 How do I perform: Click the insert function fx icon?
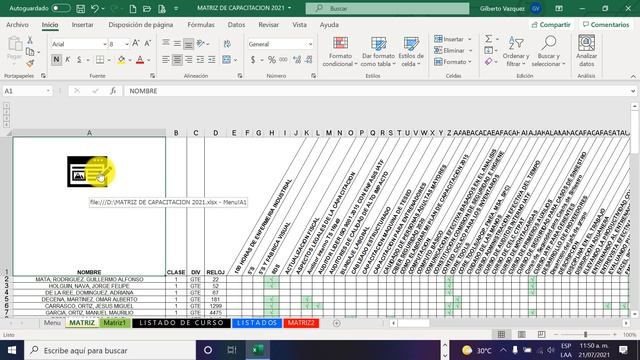coord(113,91)
